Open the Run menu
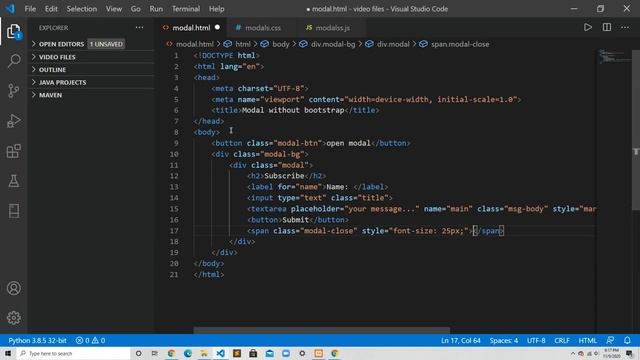This screenshot has height=360, width=640. 156,9
